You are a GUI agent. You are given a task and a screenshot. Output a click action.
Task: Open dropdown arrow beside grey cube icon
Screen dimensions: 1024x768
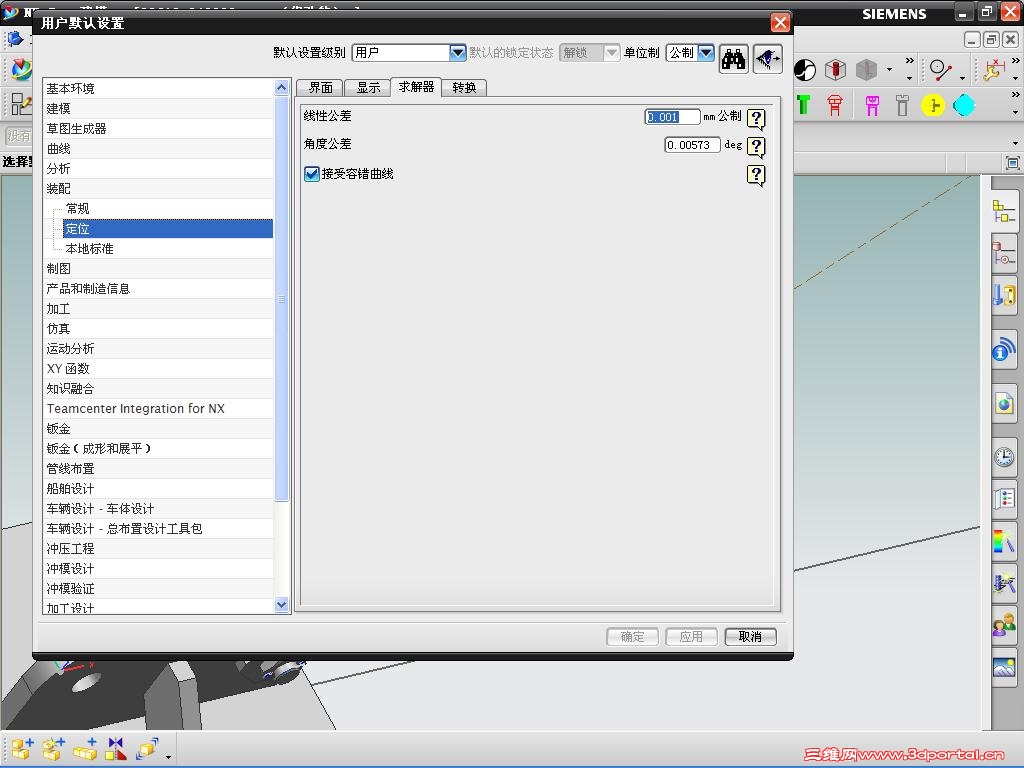coord(889,69)
